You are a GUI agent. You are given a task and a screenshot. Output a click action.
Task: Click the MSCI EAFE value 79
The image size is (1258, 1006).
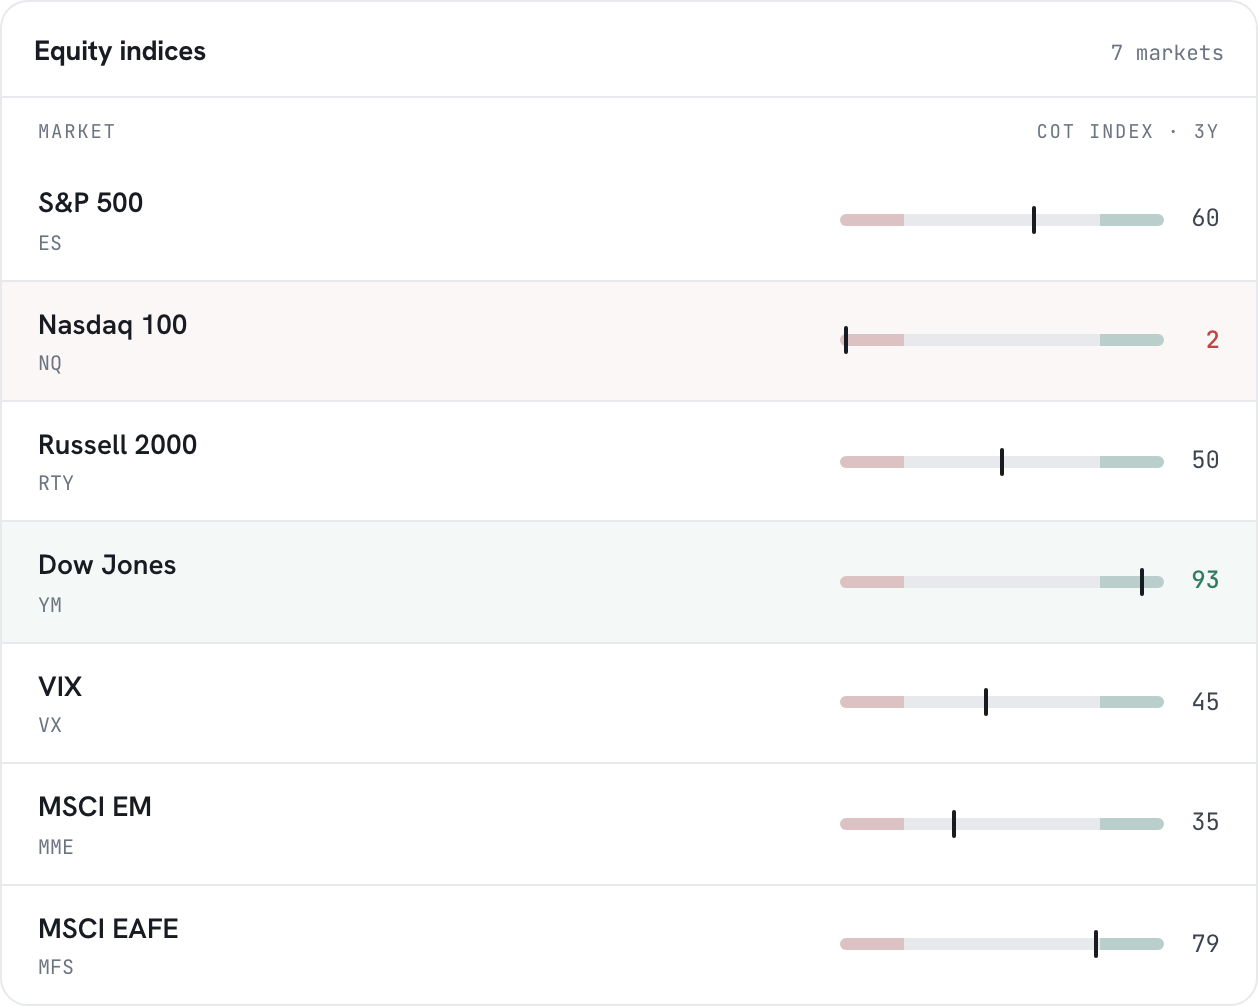coord(1205,944)
